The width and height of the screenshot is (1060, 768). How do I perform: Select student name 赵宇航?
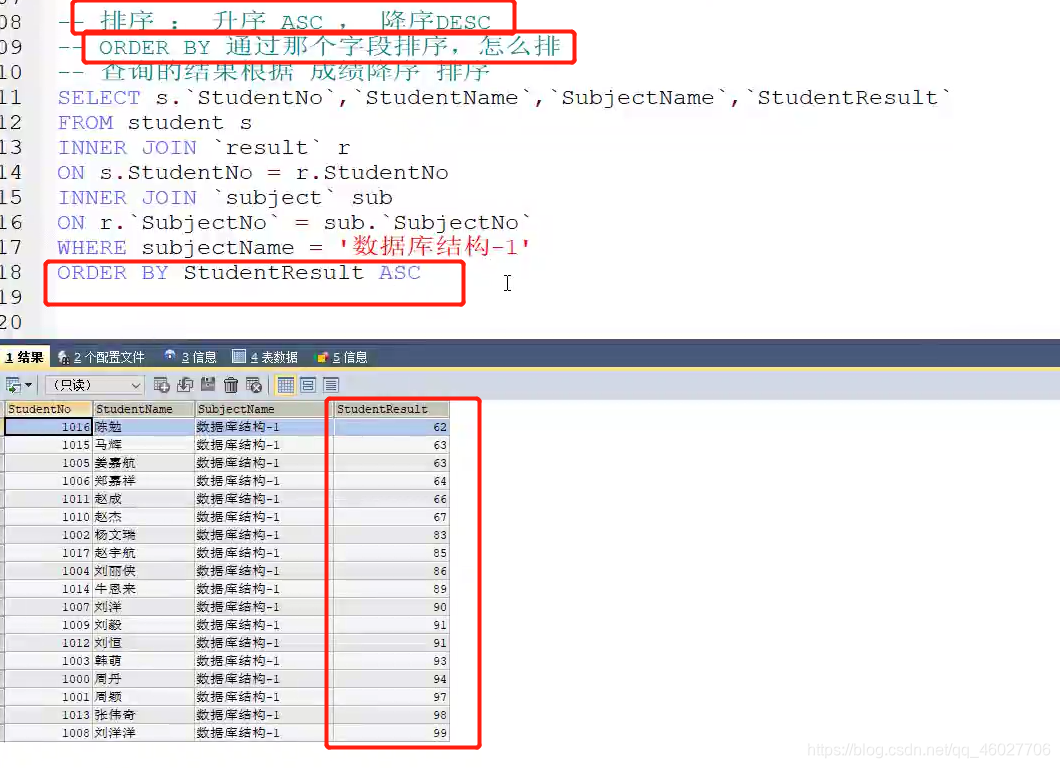coord(143,553)
